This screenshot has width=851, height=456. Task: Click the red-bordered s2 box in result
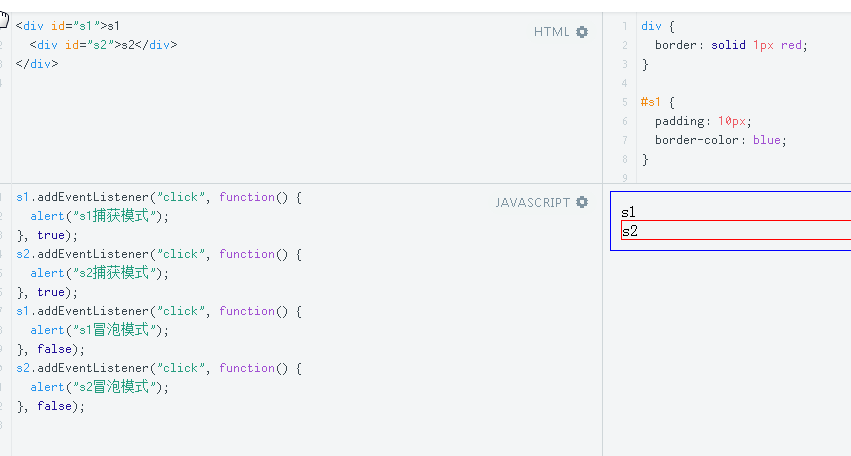click(735, 231)
